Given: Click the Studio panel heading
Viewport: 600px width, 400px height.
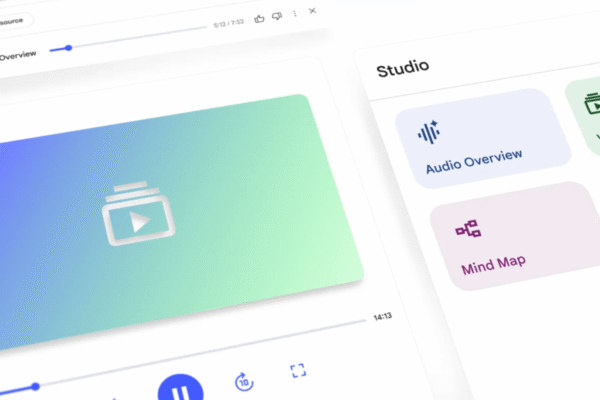Looking at the screenshot, I should [x=403, y=68].
